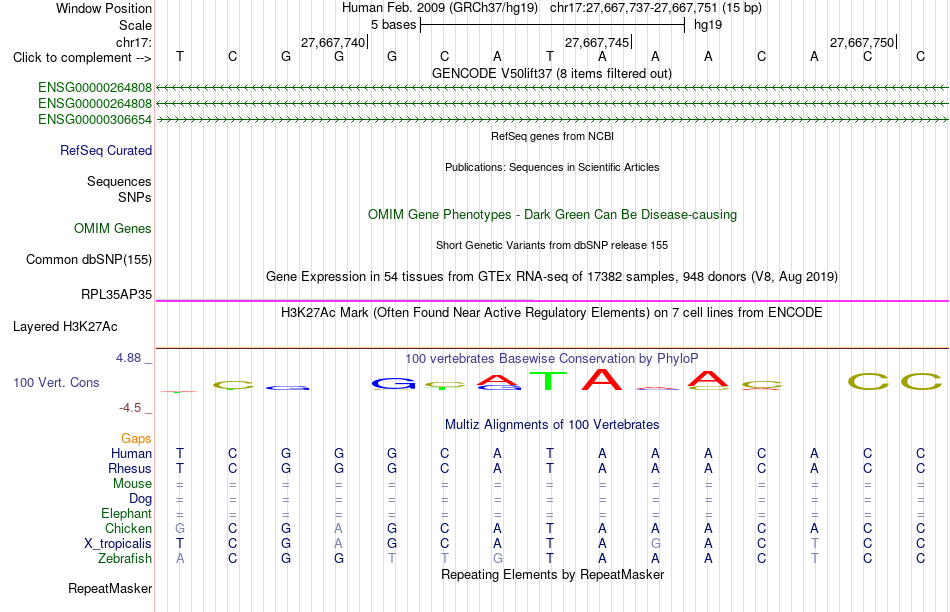Click the tall red A in PhyloP logo
The image size is (950, 612).
point(602,379)
